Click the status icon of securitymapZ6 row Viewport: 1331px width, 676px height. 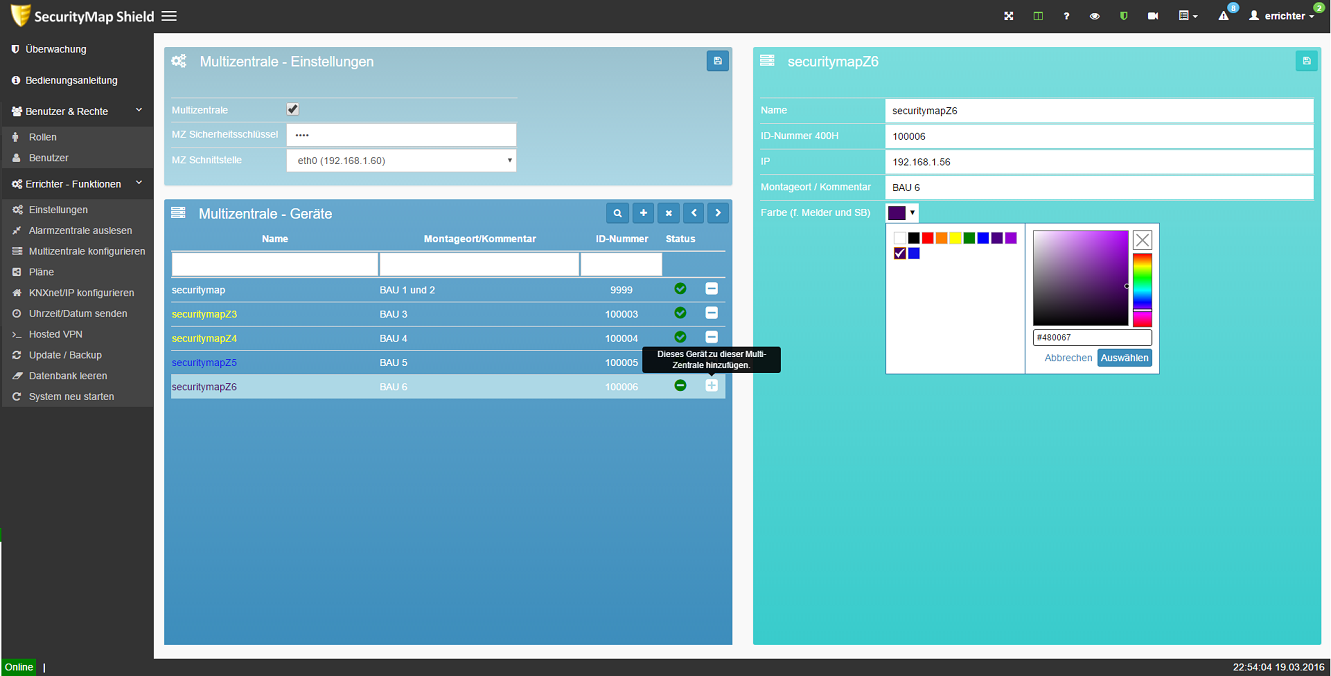coord(680,385)
